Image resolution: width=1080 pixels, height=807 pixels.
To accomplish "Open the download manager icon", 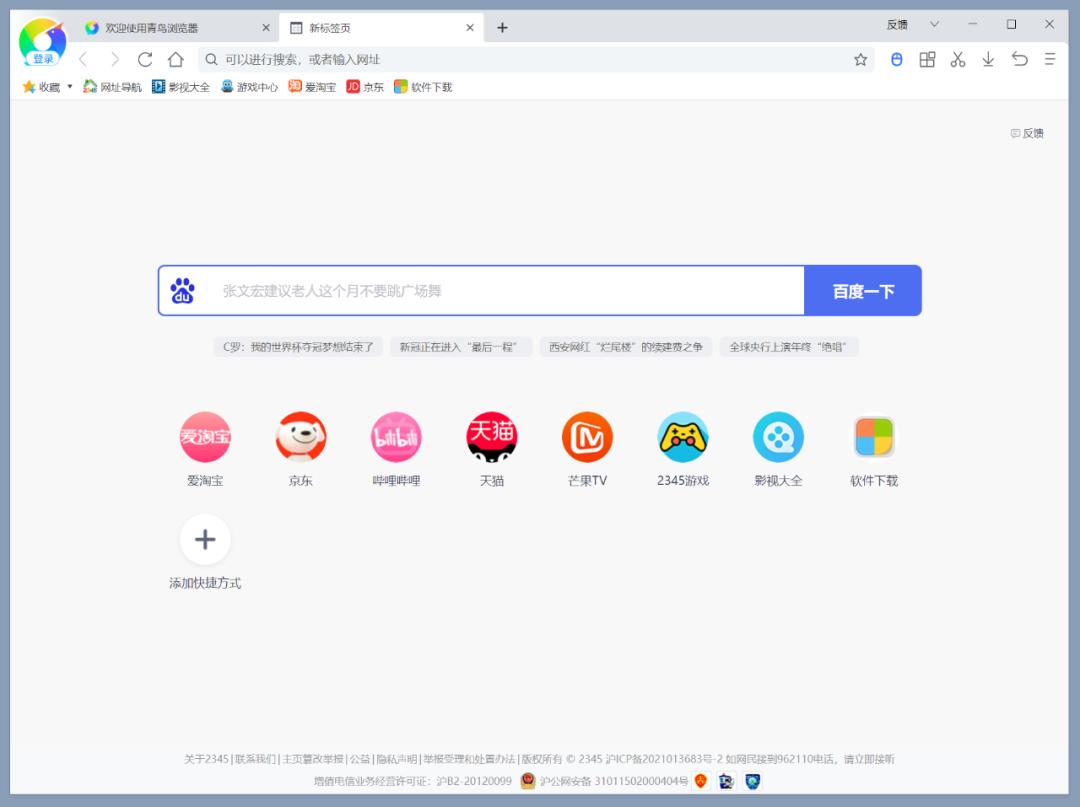I will [988, 60].
